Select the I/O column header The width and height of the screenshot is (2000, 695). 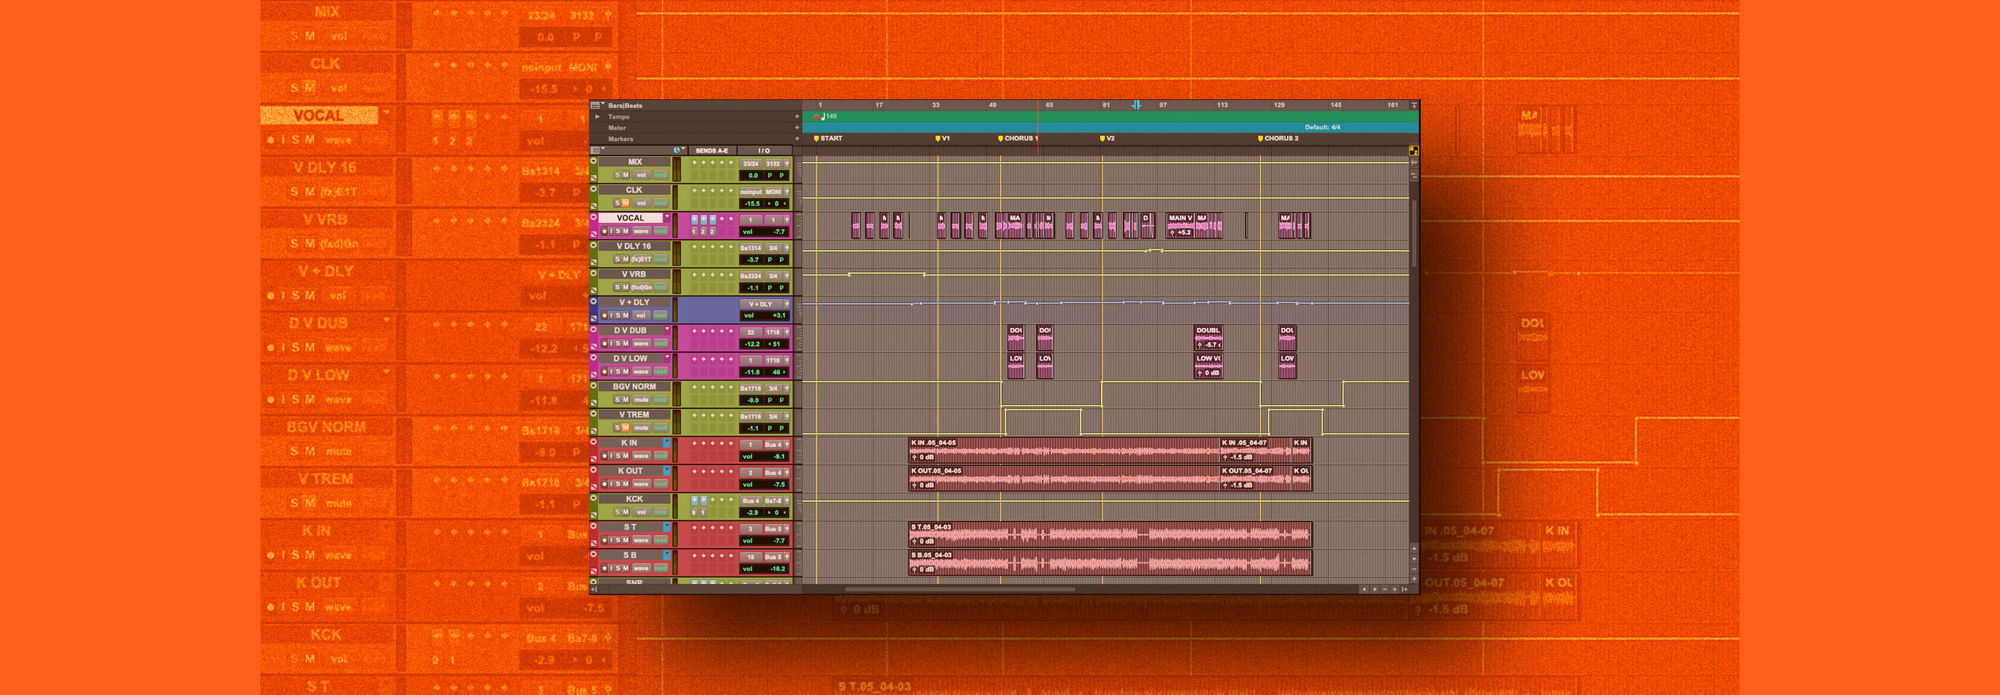764,150
